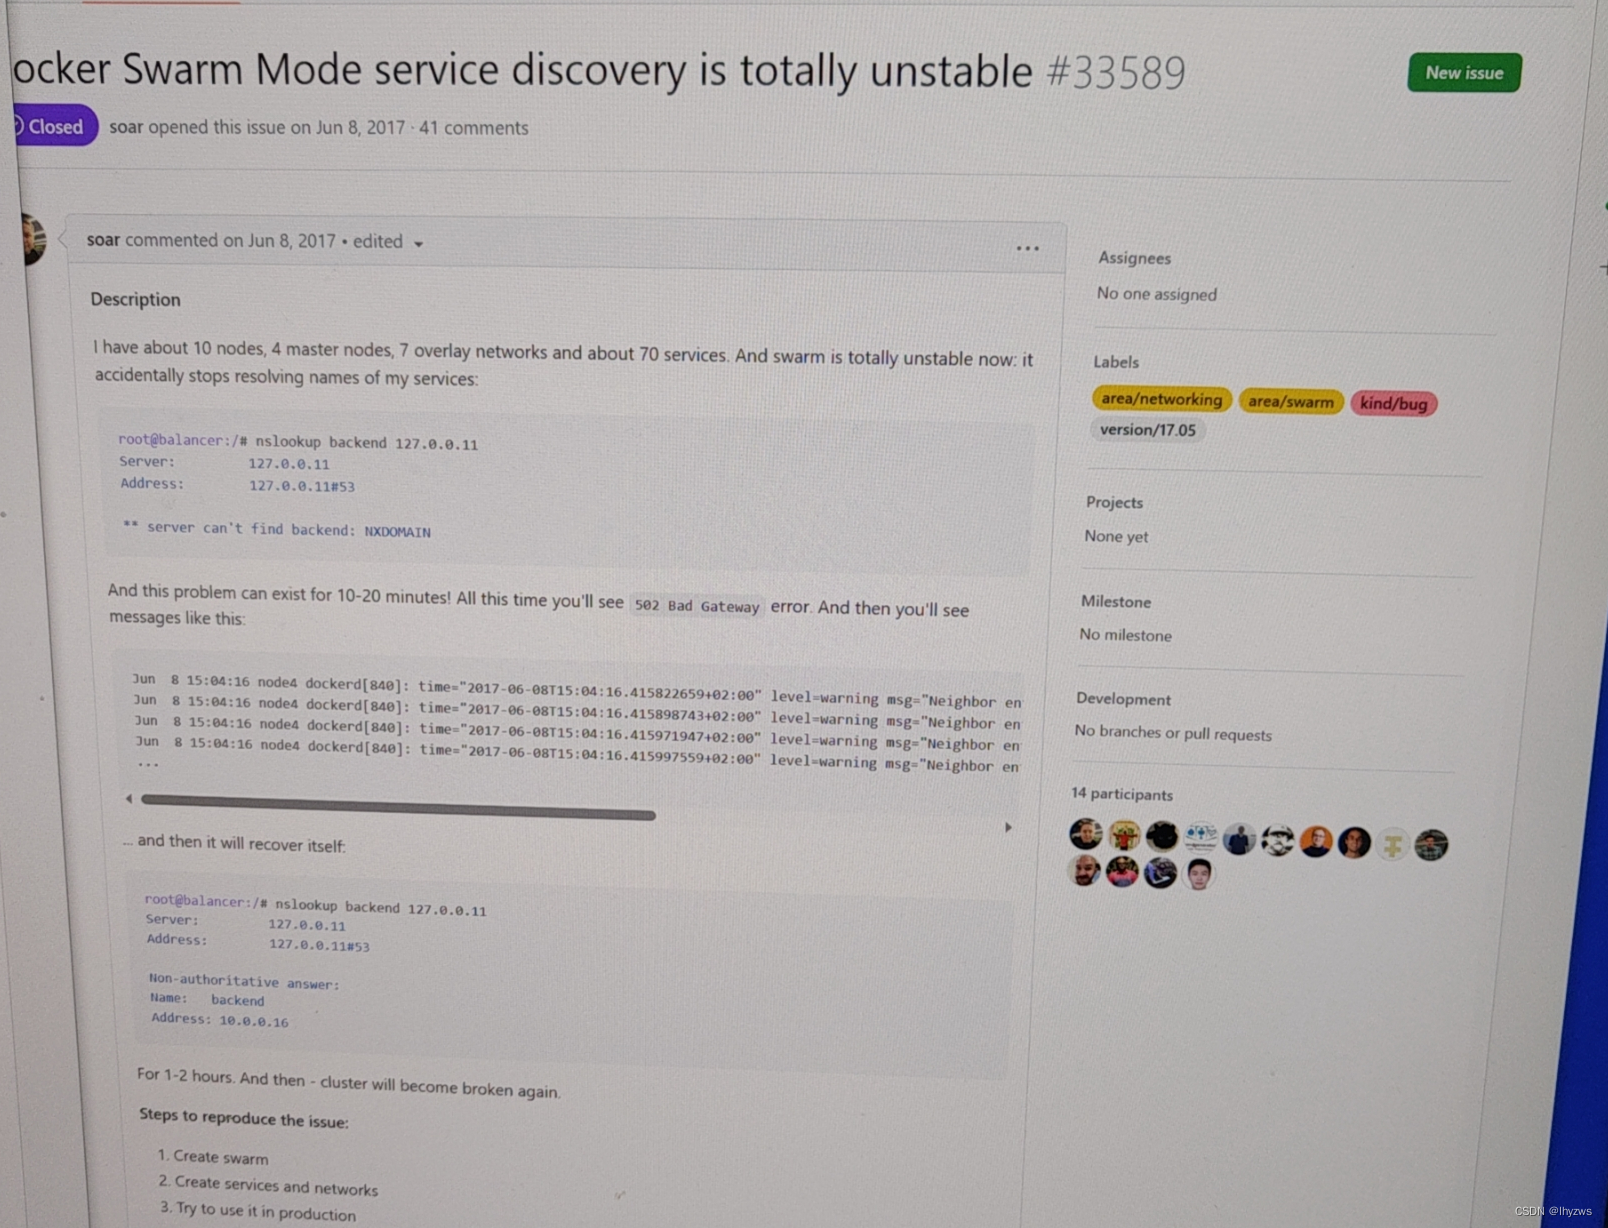Click the last avatar in second participants row

[1198, 874]
